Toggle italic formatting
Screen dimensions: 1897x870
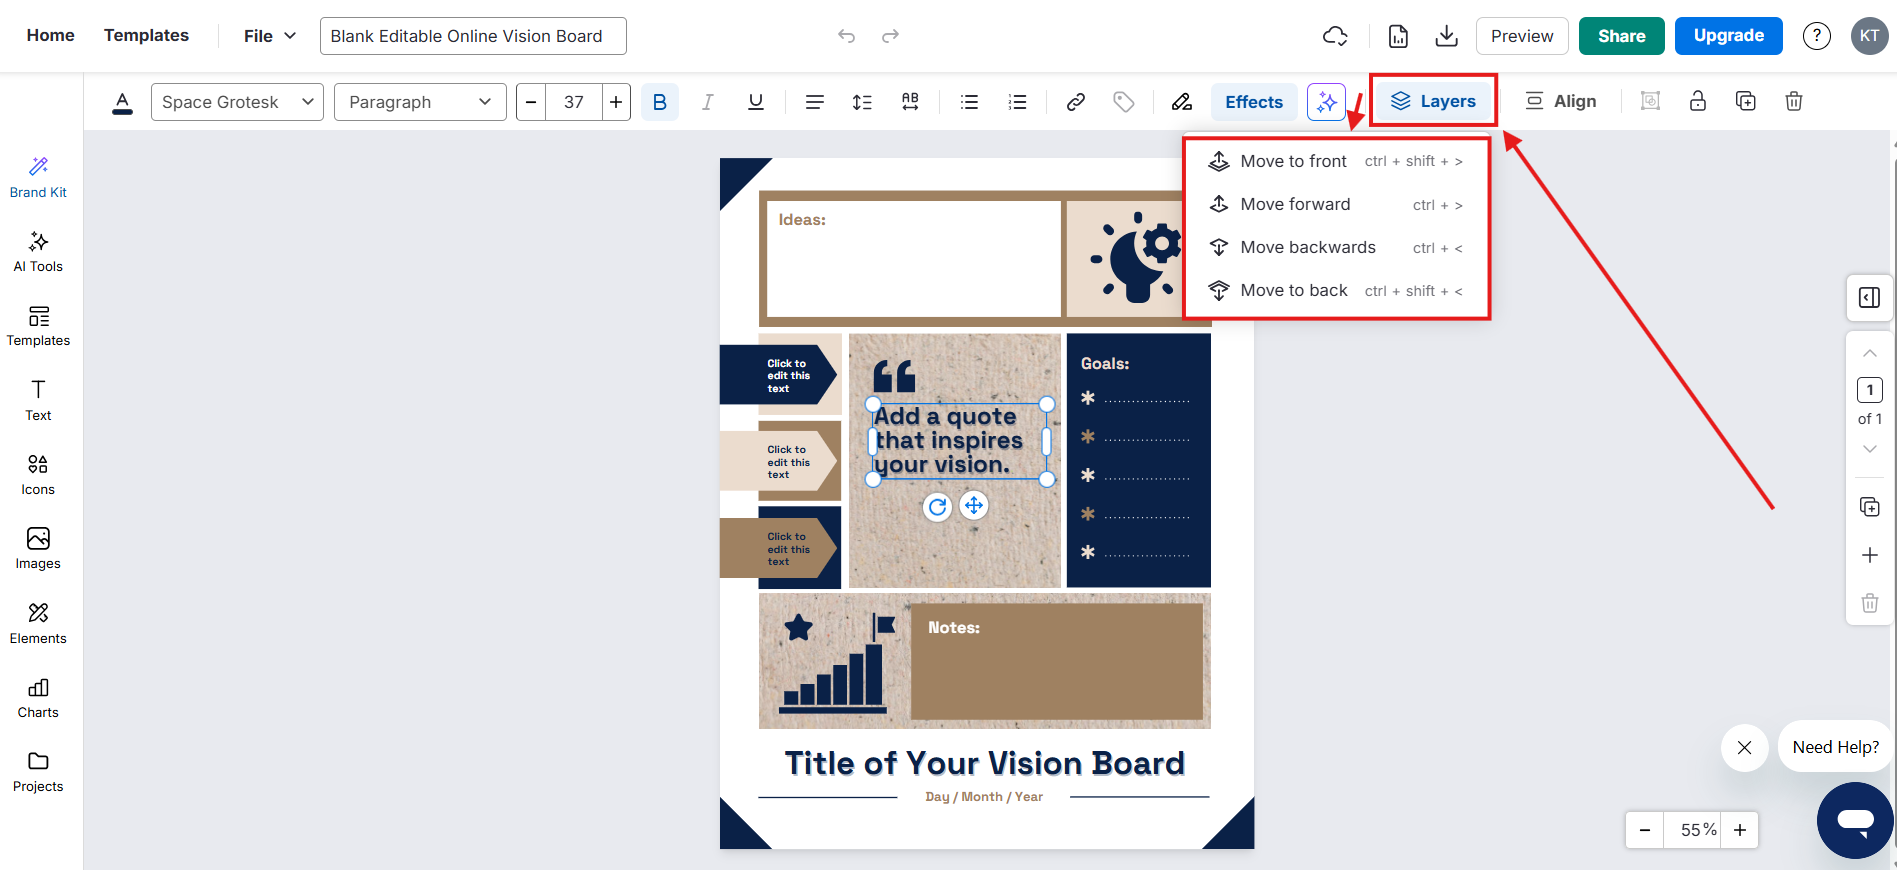707,102
